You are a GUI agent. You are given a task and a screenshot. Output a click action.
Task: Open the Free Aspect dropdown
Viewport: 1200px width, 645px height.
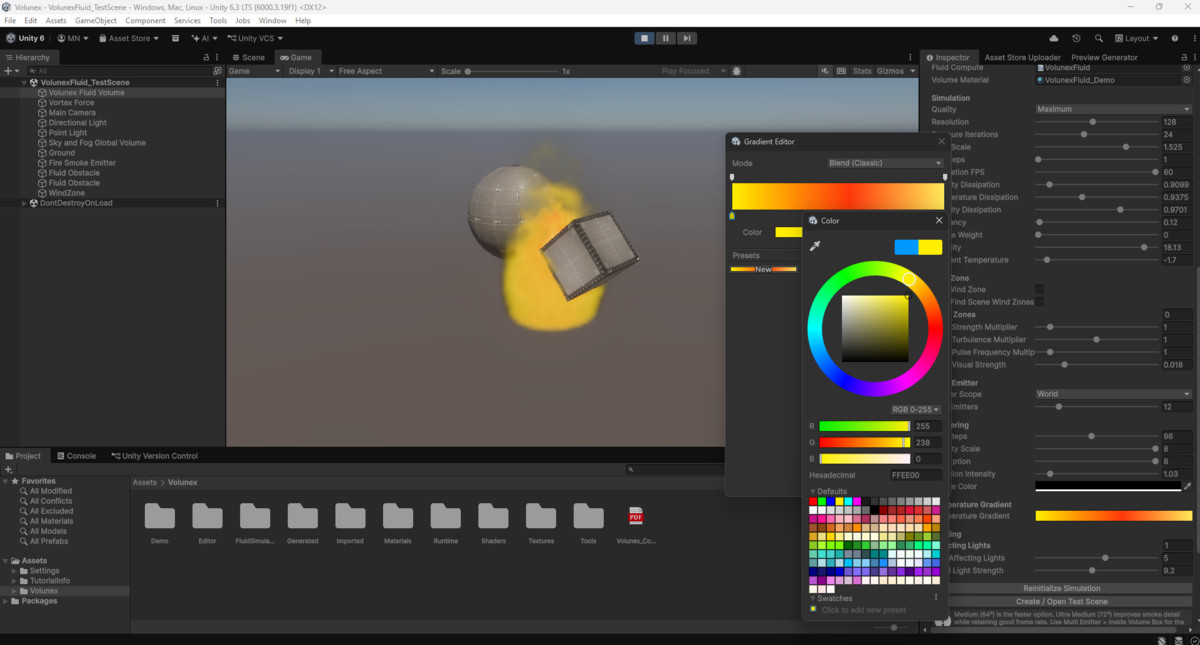pyautogui.click(x=386, y=71)
